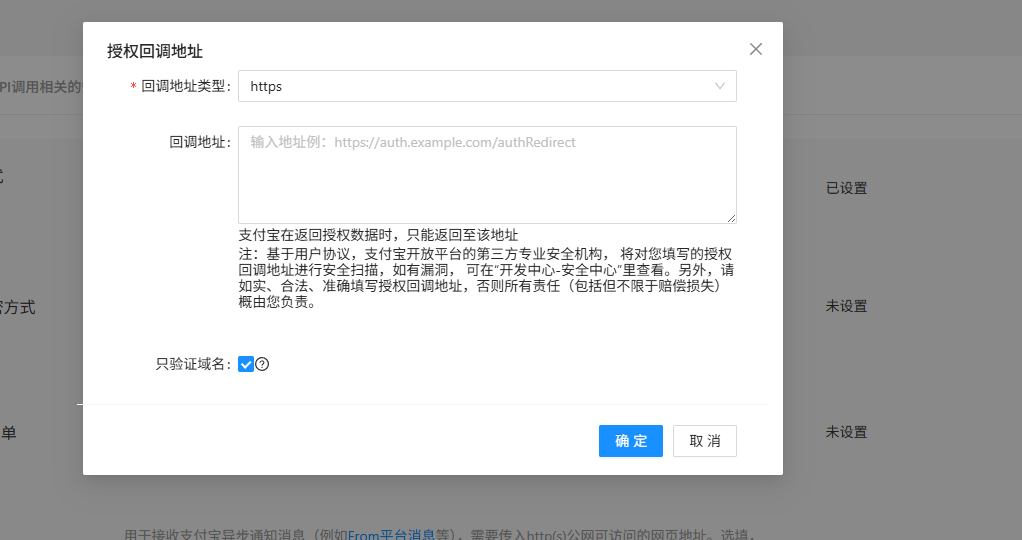
Task: Click the 注:基于用户协议 notice paragraph
Action: [486, 278]
